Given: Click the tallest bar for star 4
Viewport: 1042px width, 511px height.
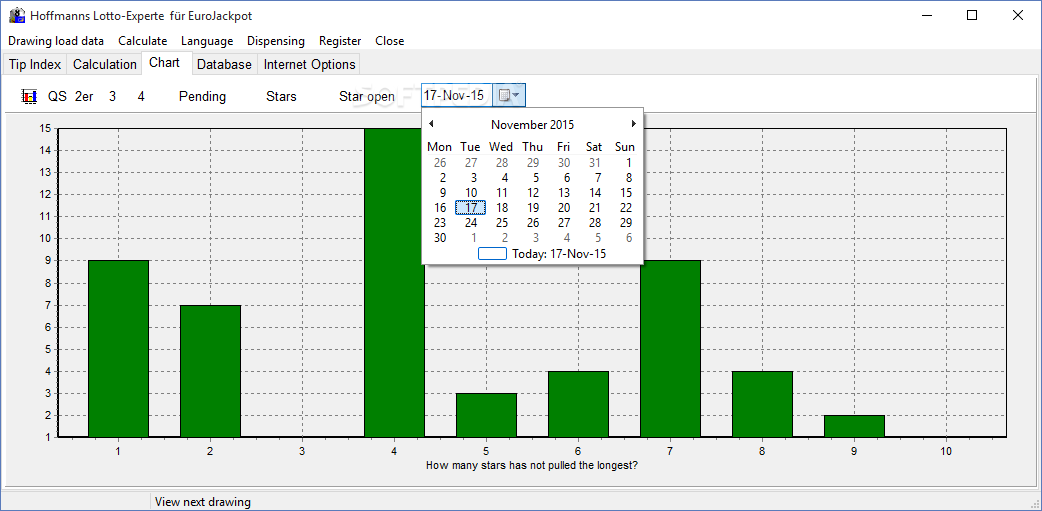Looking at the screenshot, I should [x=394, y=282].
